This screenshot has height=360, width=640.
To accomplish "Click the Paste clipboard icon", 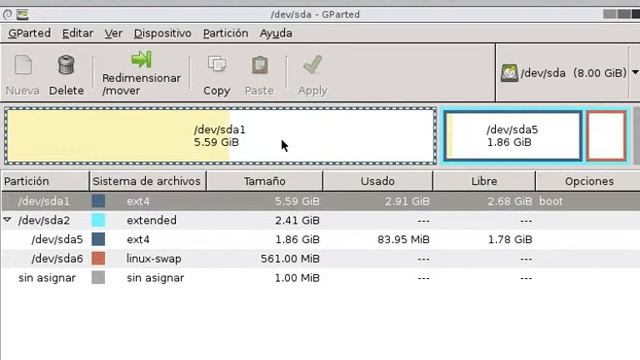I will 260,65.
